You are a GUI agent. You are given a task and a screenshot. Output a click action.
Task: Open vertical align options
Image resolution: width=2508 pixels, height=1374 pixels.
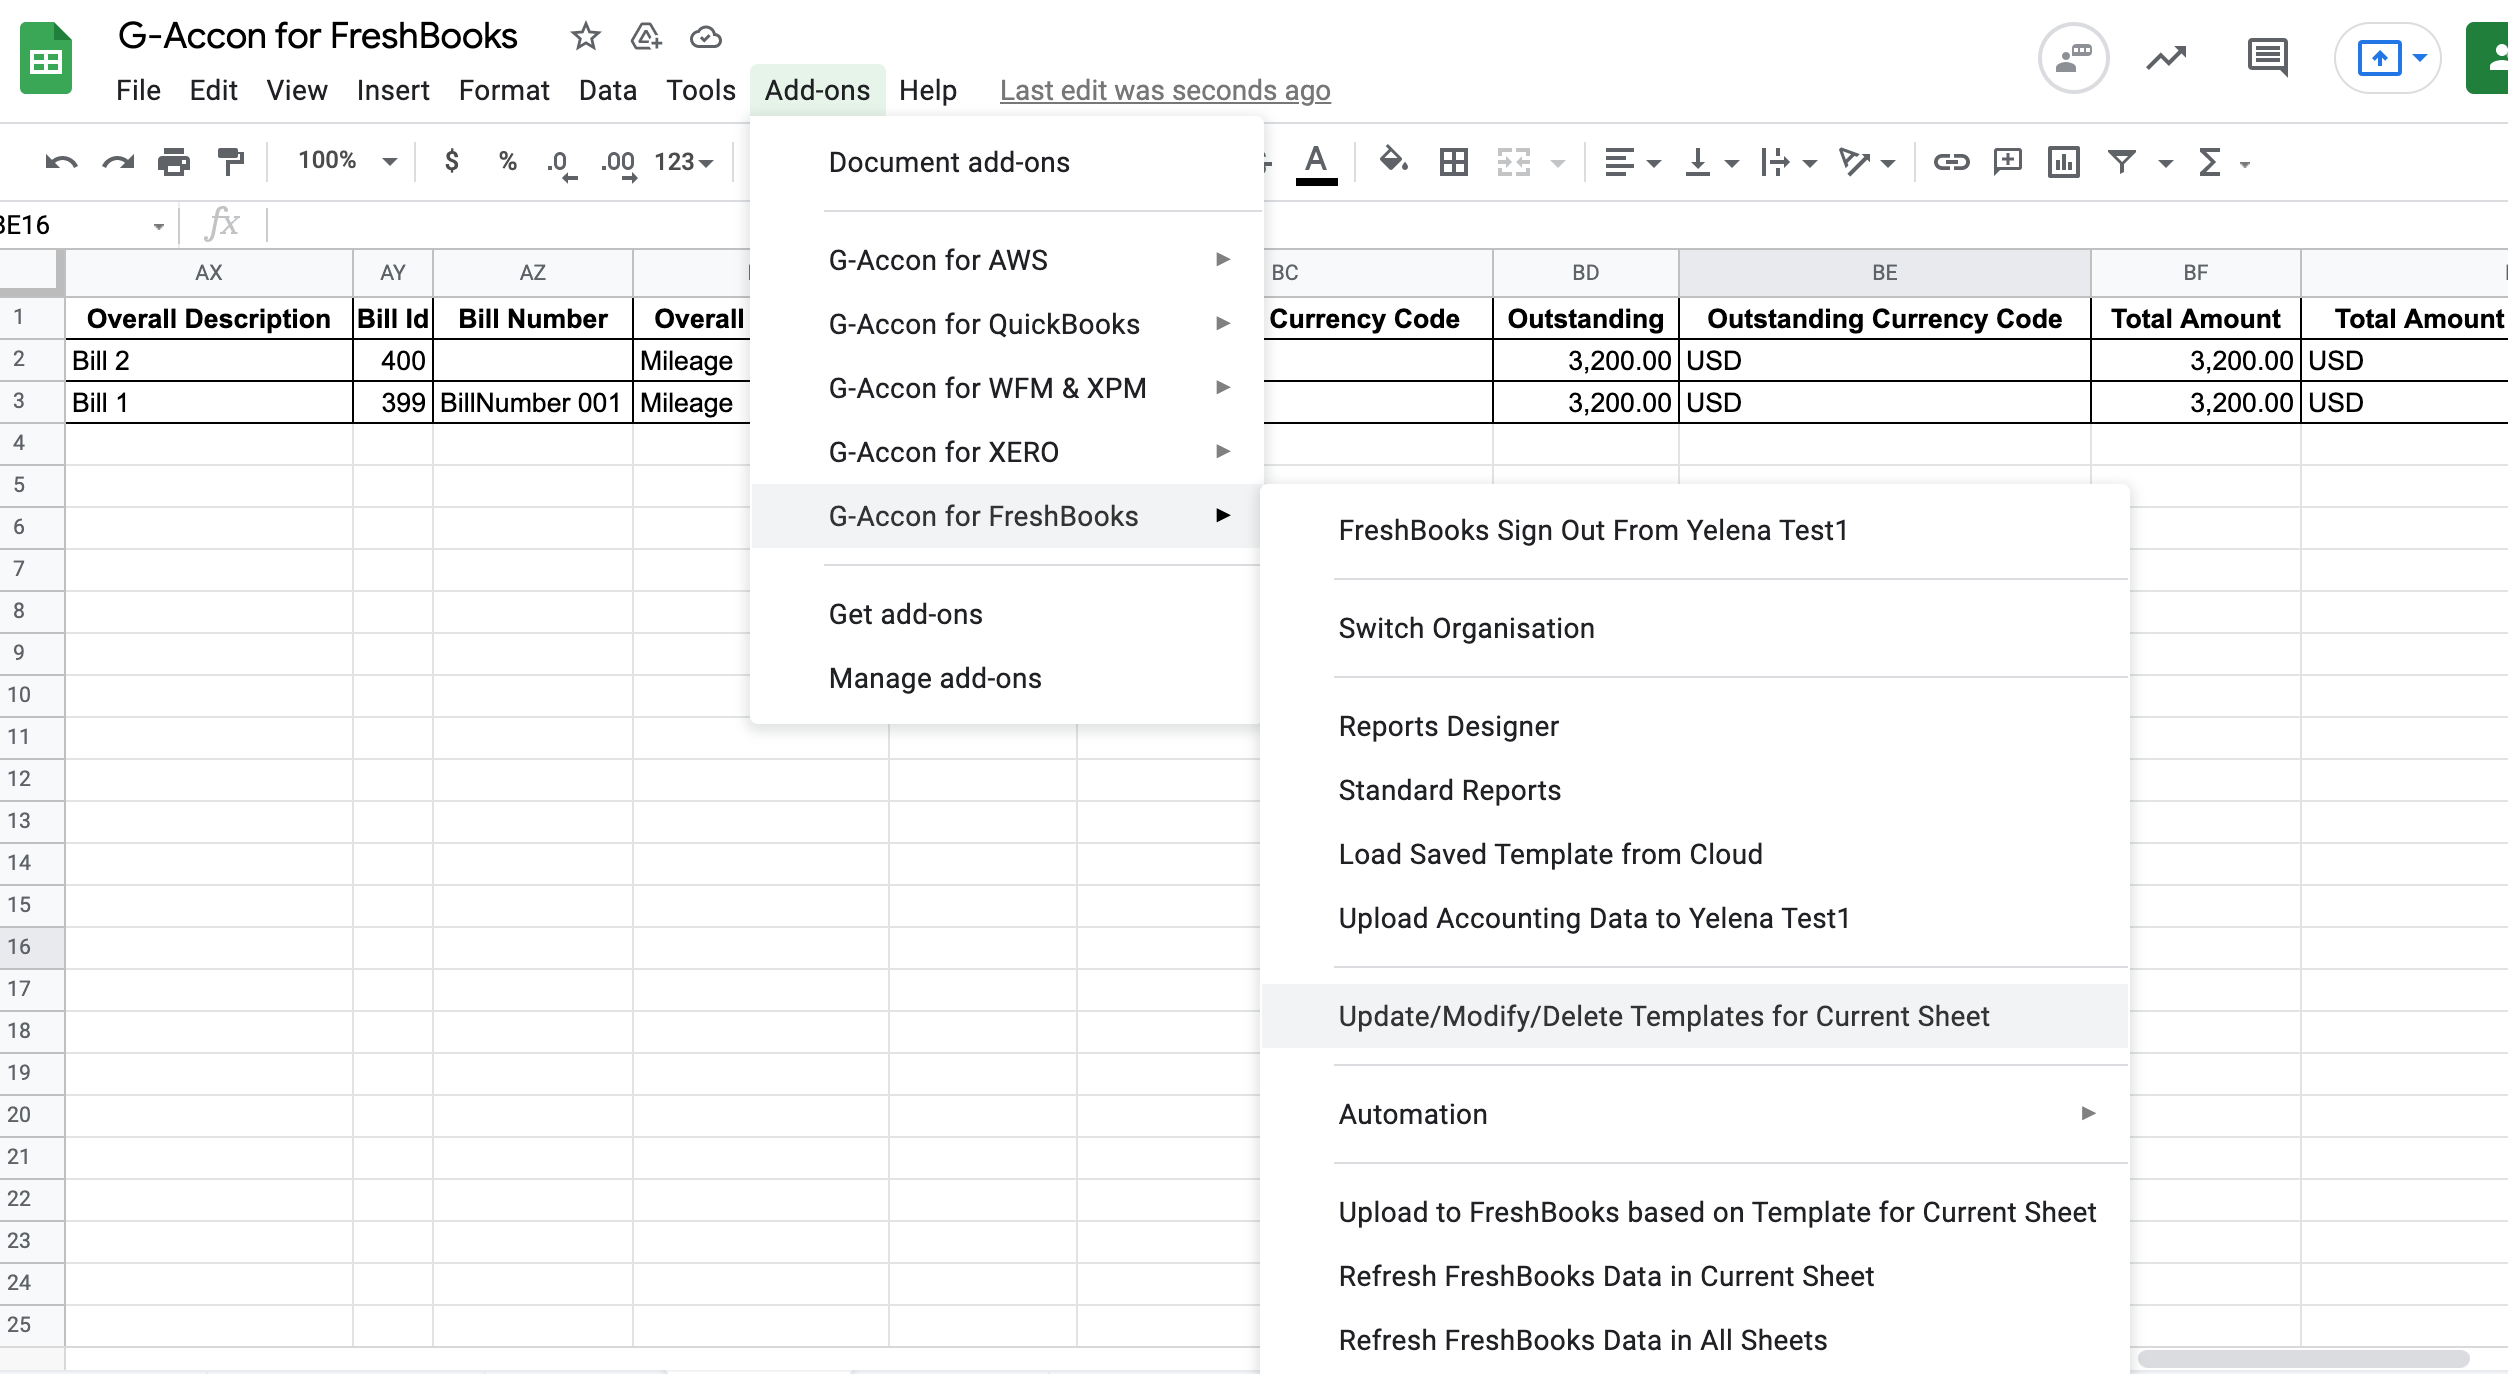tap(1711, 162)
